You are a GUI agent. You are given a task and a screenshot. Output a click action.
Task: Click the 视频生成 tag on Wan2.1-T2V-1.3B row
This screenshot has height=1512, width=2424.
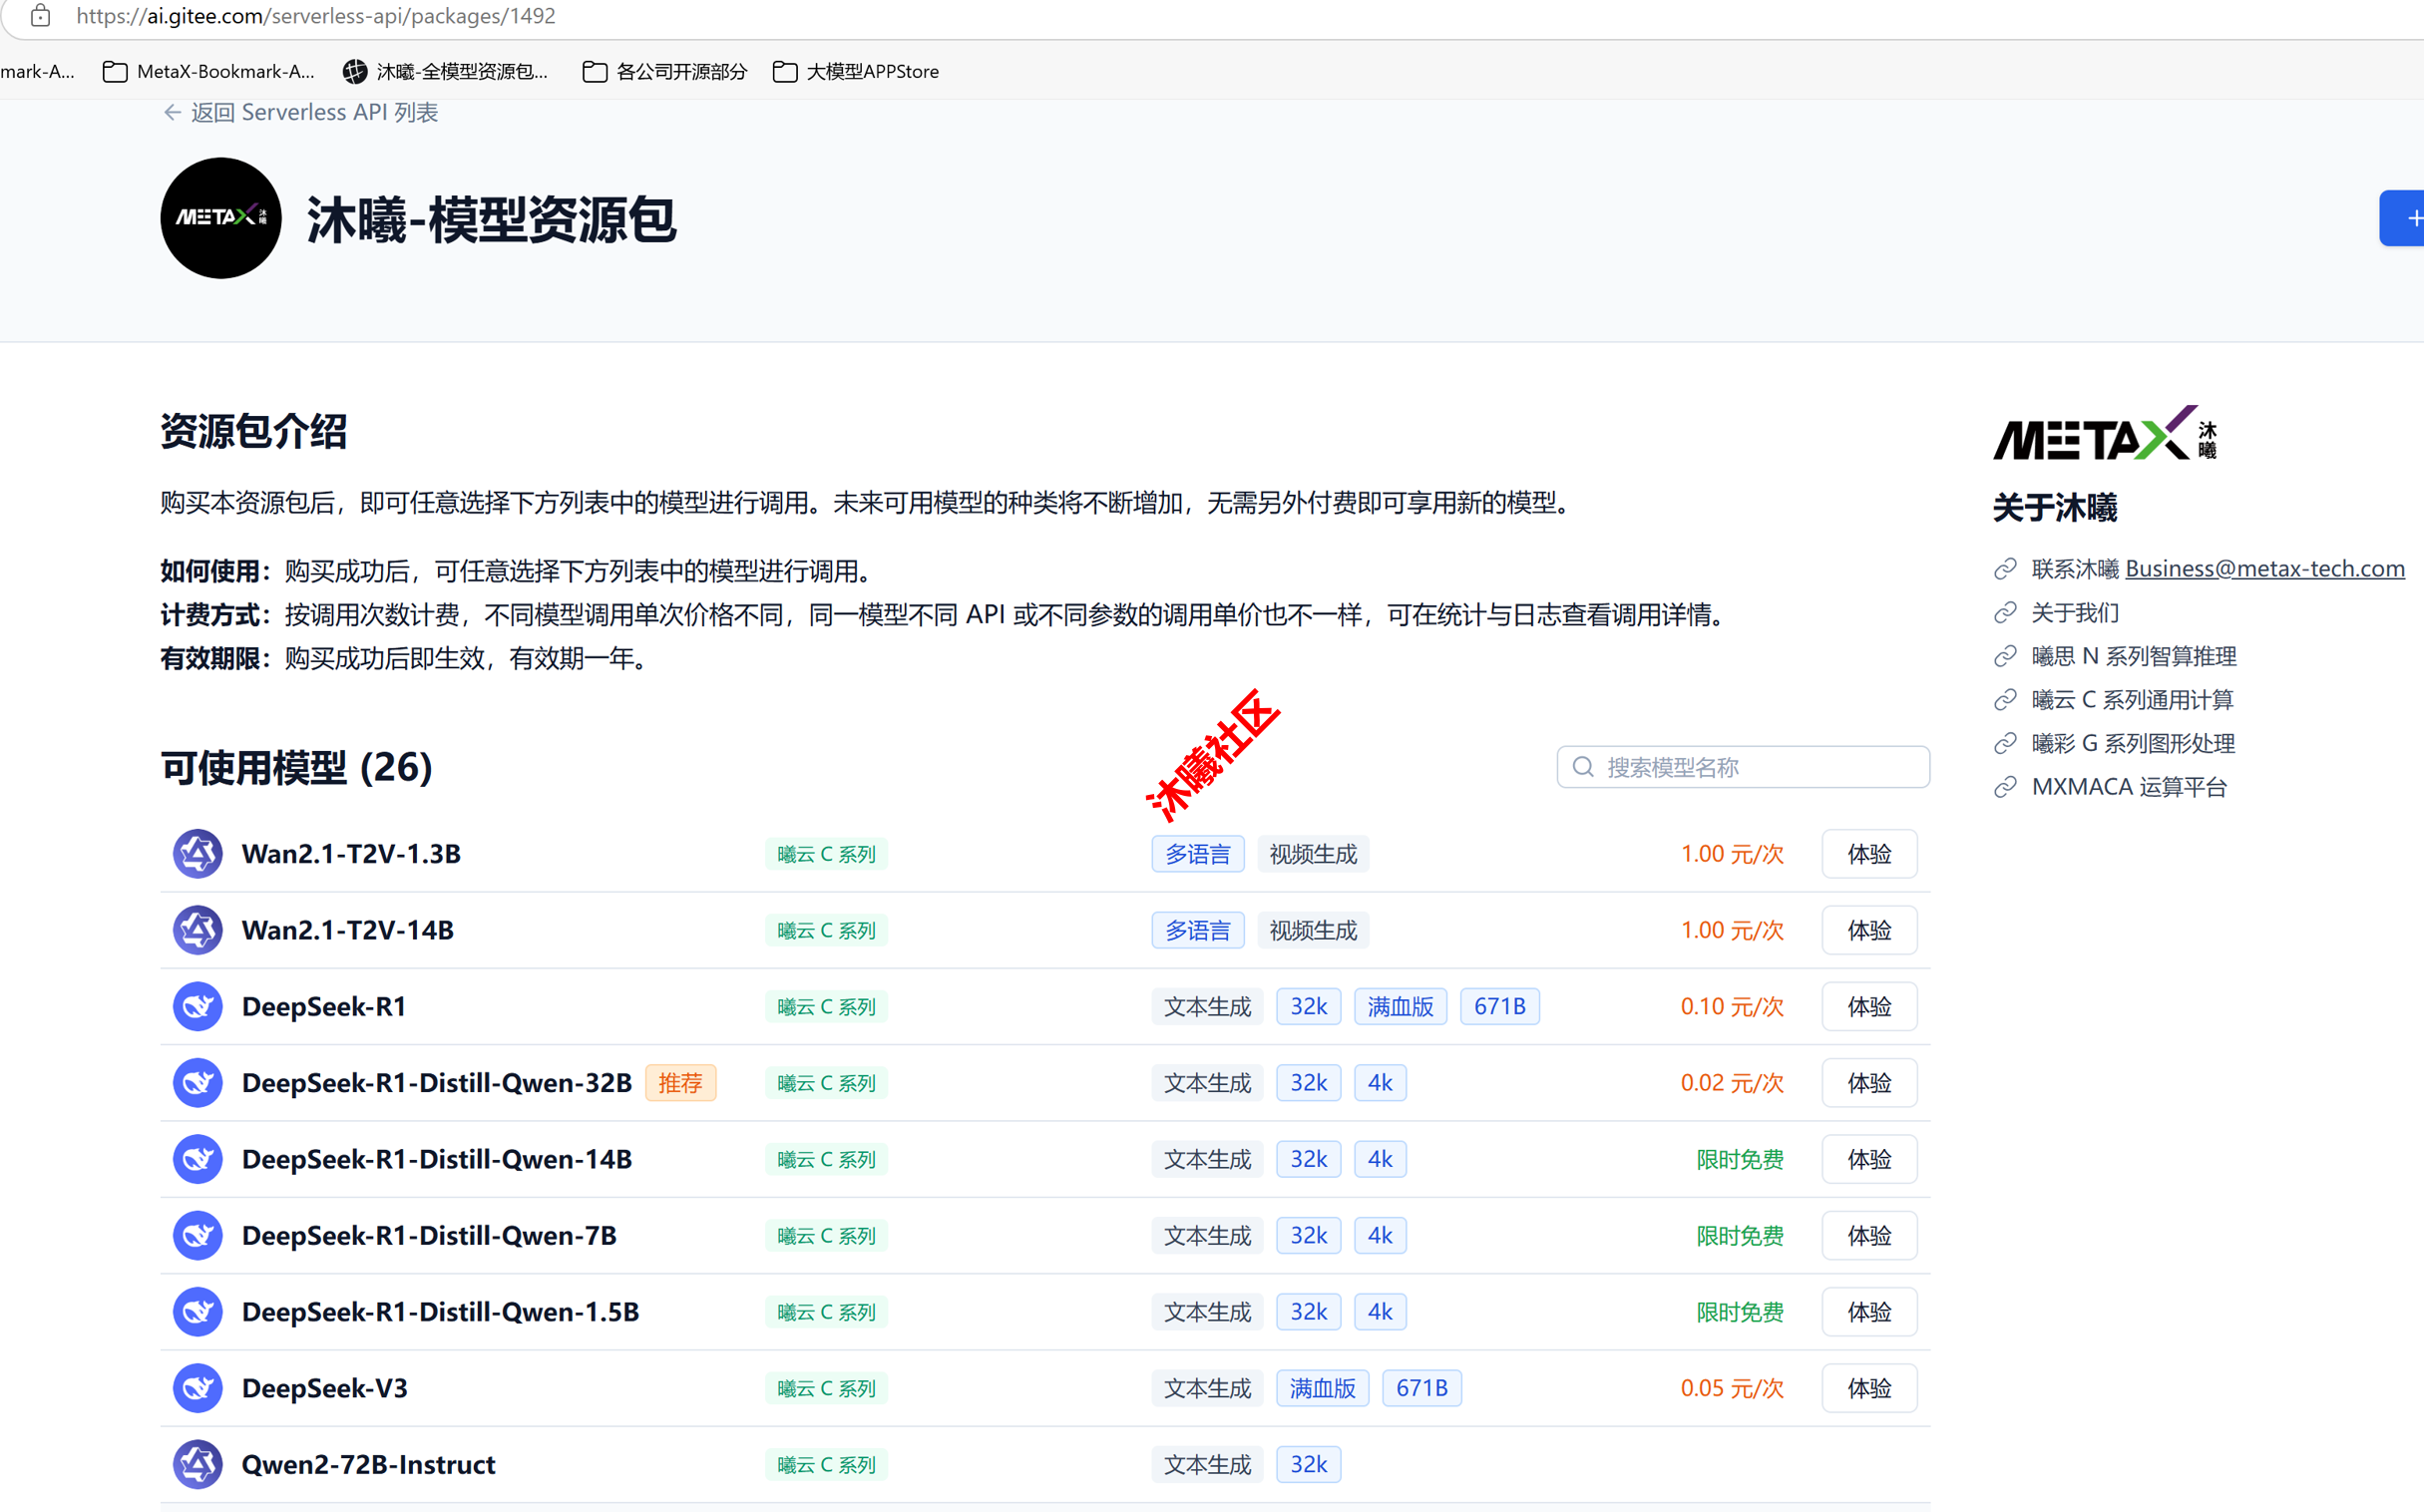coord(1313,854)
